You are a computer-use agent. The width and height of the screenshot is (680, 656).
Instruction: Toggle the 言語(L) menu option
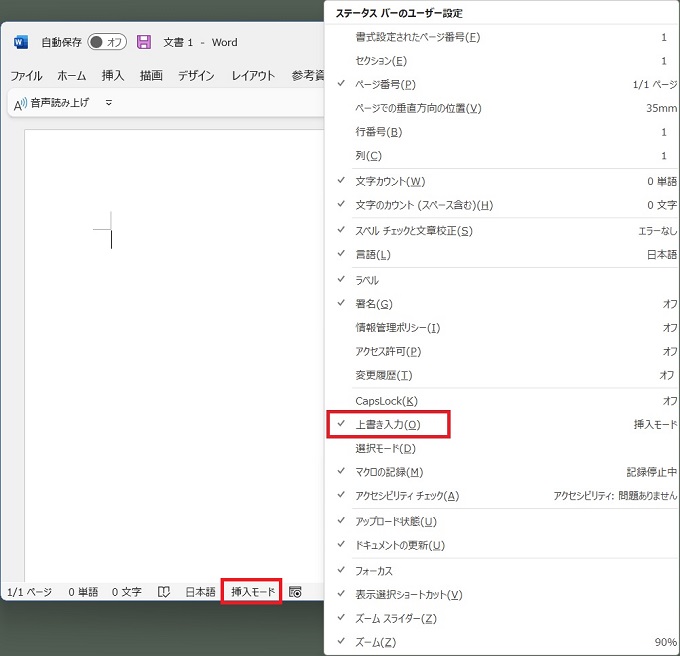[x=502, y=255]
